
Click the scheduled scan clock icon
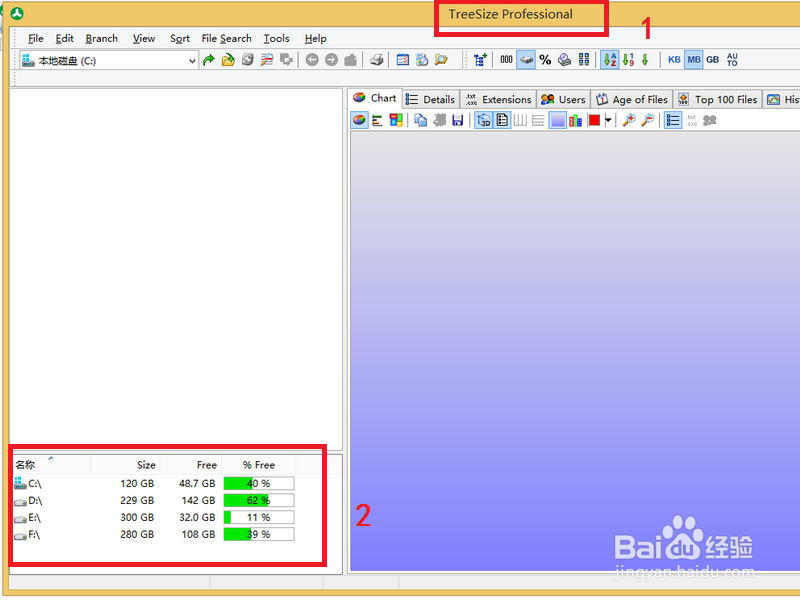pyautogui.click(x=422, y=60)
